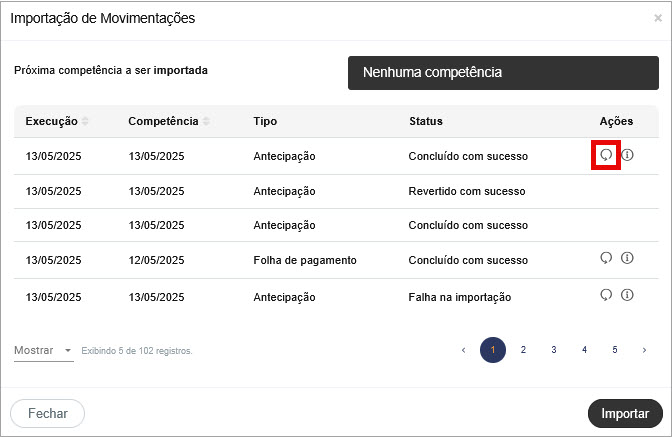The width and height of the screenshot is (672, 437).
Task: Navigate to pagination page 4
Action: 584,350
